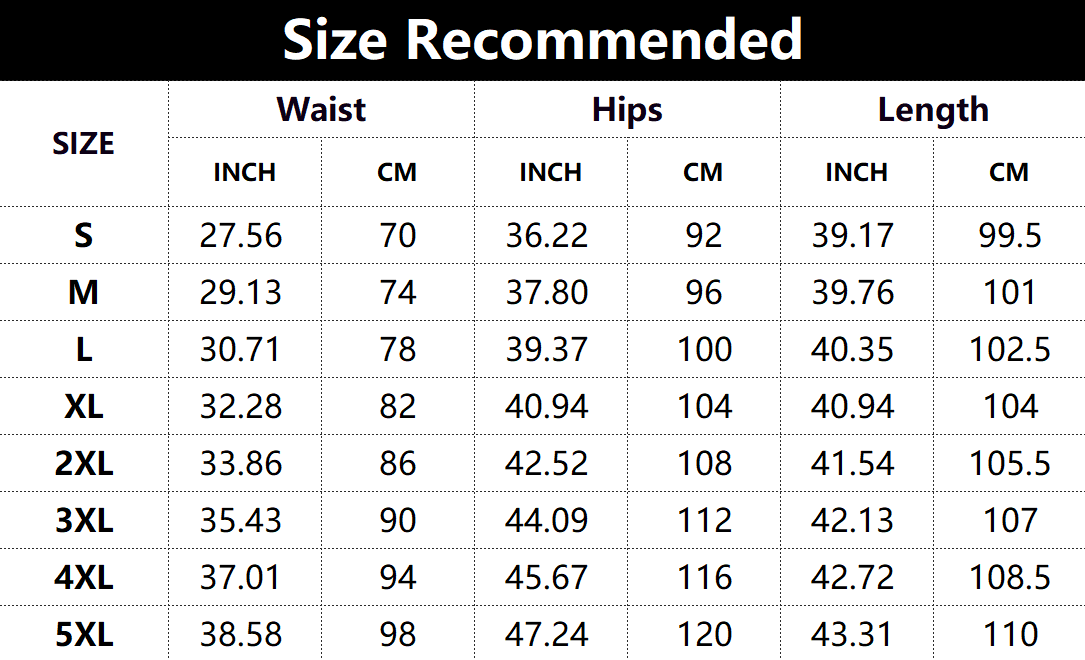Screen dimensions: 1085x660
Task: Click the M size row label
Action: click(x=83, y=292)
